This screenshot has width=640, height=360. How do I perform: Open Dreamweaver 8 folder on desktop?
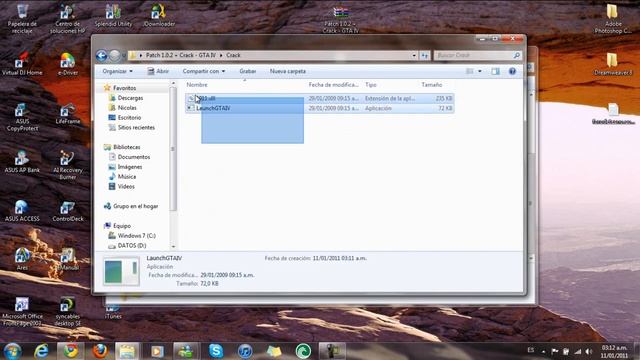(x=613, y=64)
